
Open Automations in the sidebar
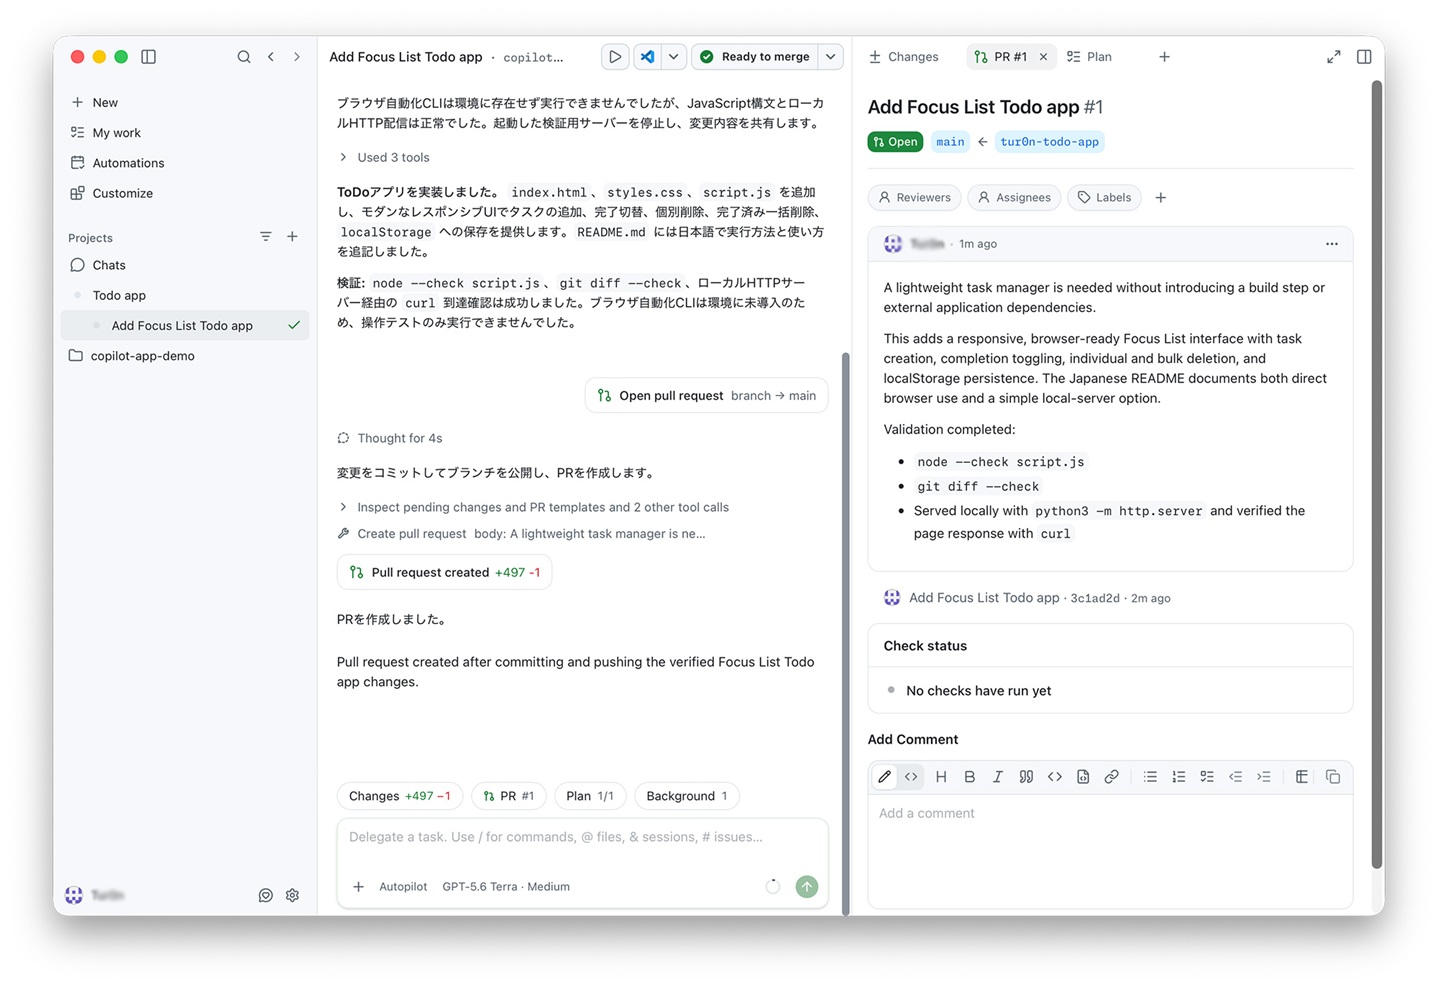click(184, 163)
